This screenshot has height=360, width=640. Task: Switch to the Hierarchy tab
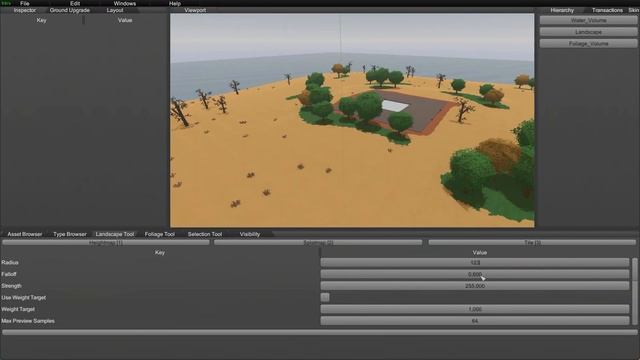point(562,10)
